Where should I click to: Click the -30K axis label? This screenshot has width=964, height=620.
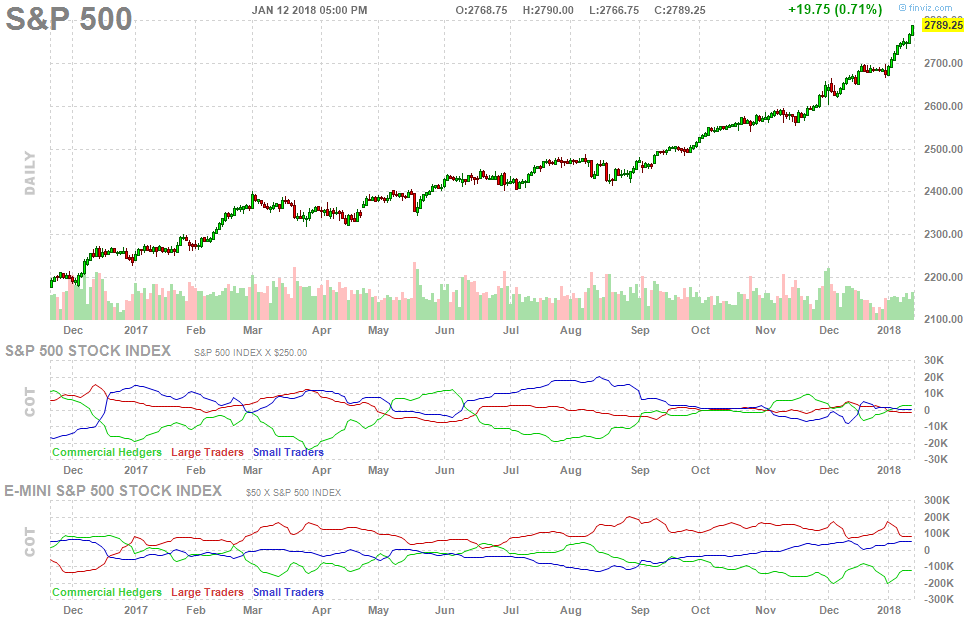click(936, 459)
